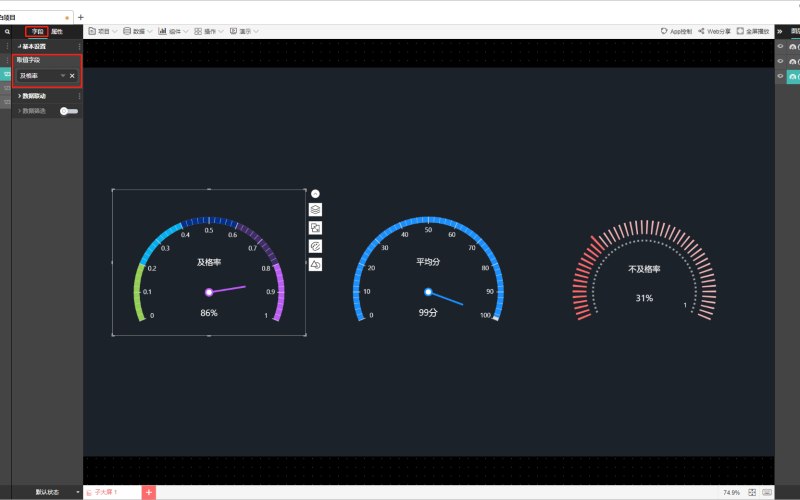Toggle visibility of second layer
The image size is (800, 500).
[x=780, y=61]
